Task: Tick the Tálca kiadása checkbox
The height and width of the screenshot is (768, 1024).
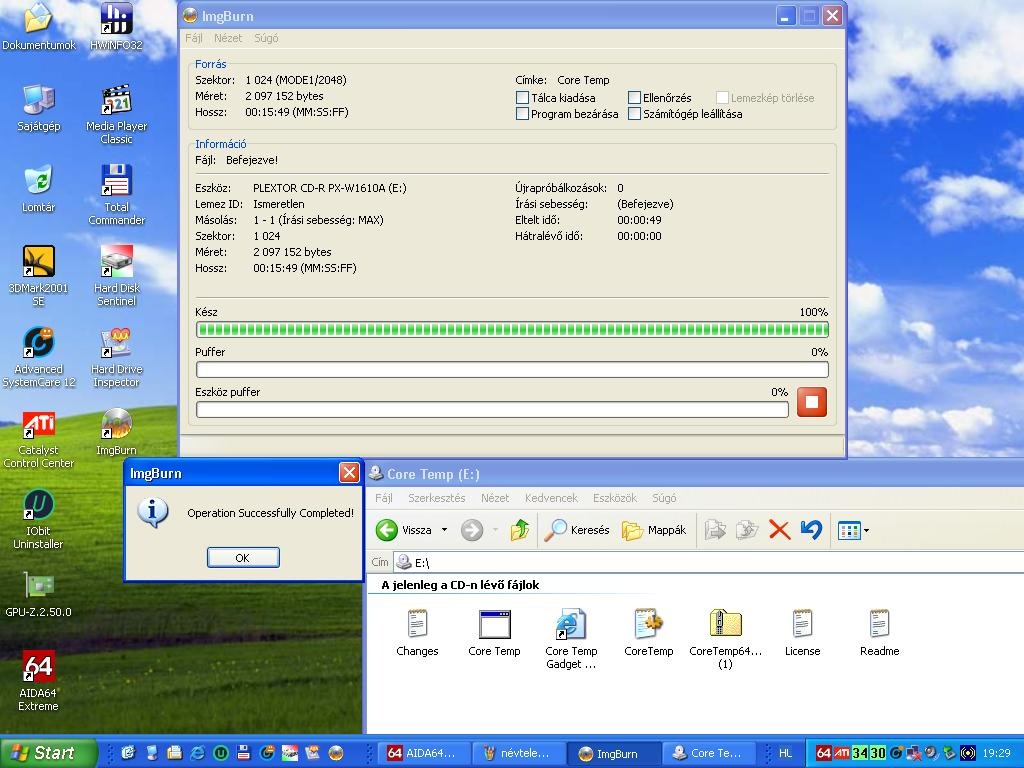Action: [522, 98]
